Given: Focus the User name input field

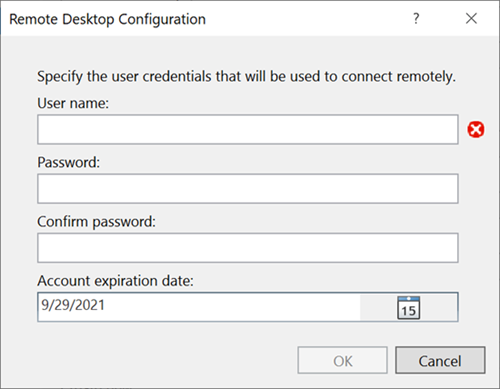Looking at the screenshot, I should click(248, 129).
